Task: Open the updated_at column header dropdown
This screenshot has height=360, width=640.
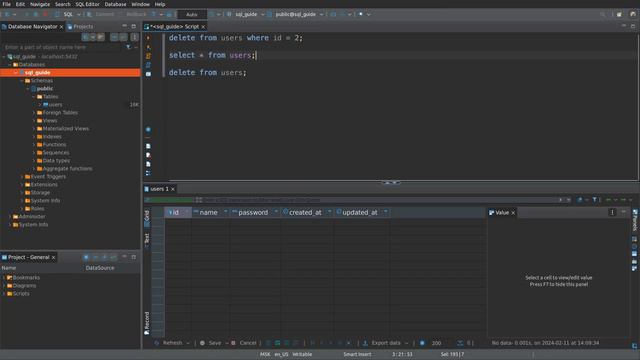Action: pyautogui.click(x=385, y=212)
